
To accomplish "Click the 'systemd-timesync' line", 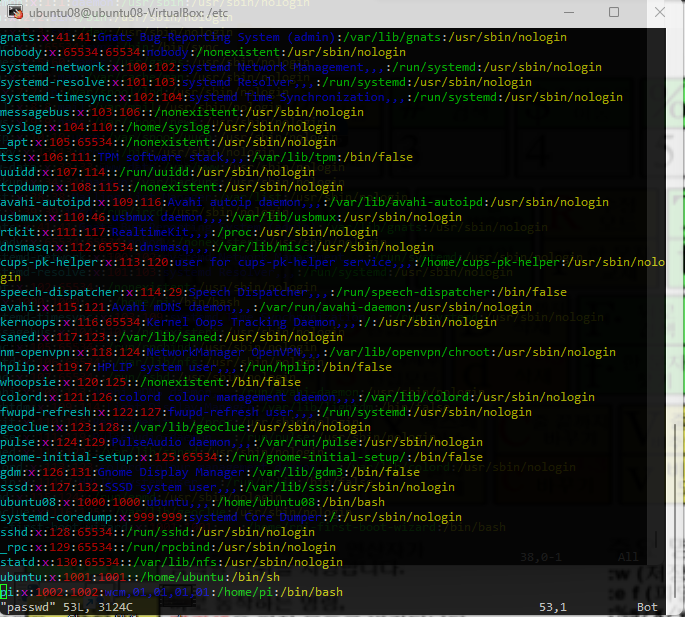I will pos(311,97).
